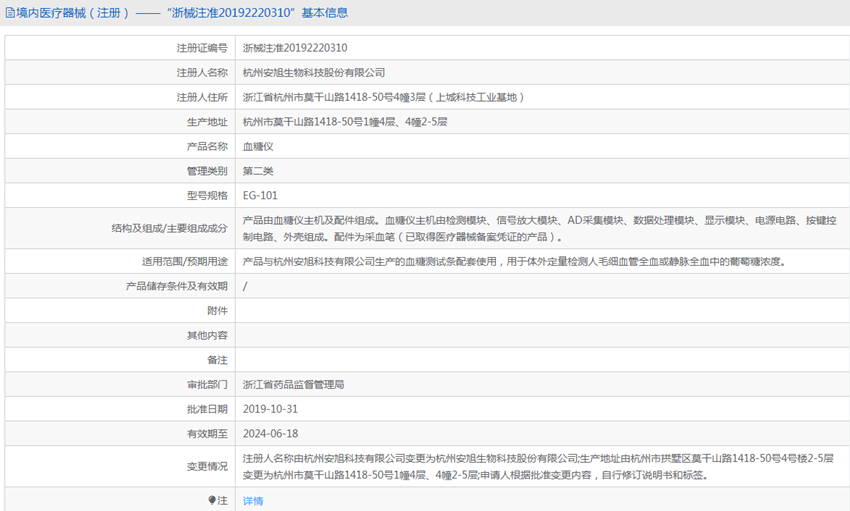Select the slash value for storage conditions
Image resolution: width=850 pixels, height=511 pixels.
coord(245,286)
